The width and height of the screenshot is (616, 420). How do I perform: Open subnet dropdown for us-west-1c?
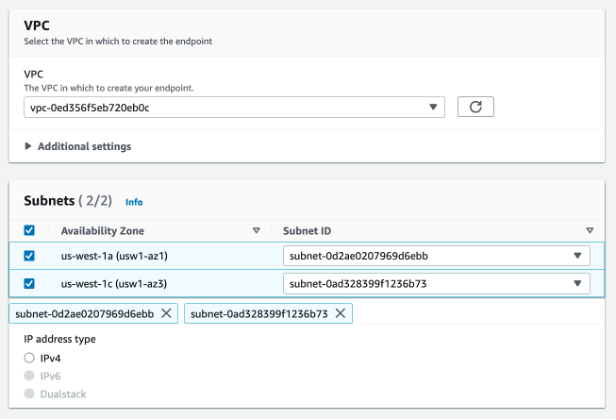pyautogui.click(x=436, y=283)
